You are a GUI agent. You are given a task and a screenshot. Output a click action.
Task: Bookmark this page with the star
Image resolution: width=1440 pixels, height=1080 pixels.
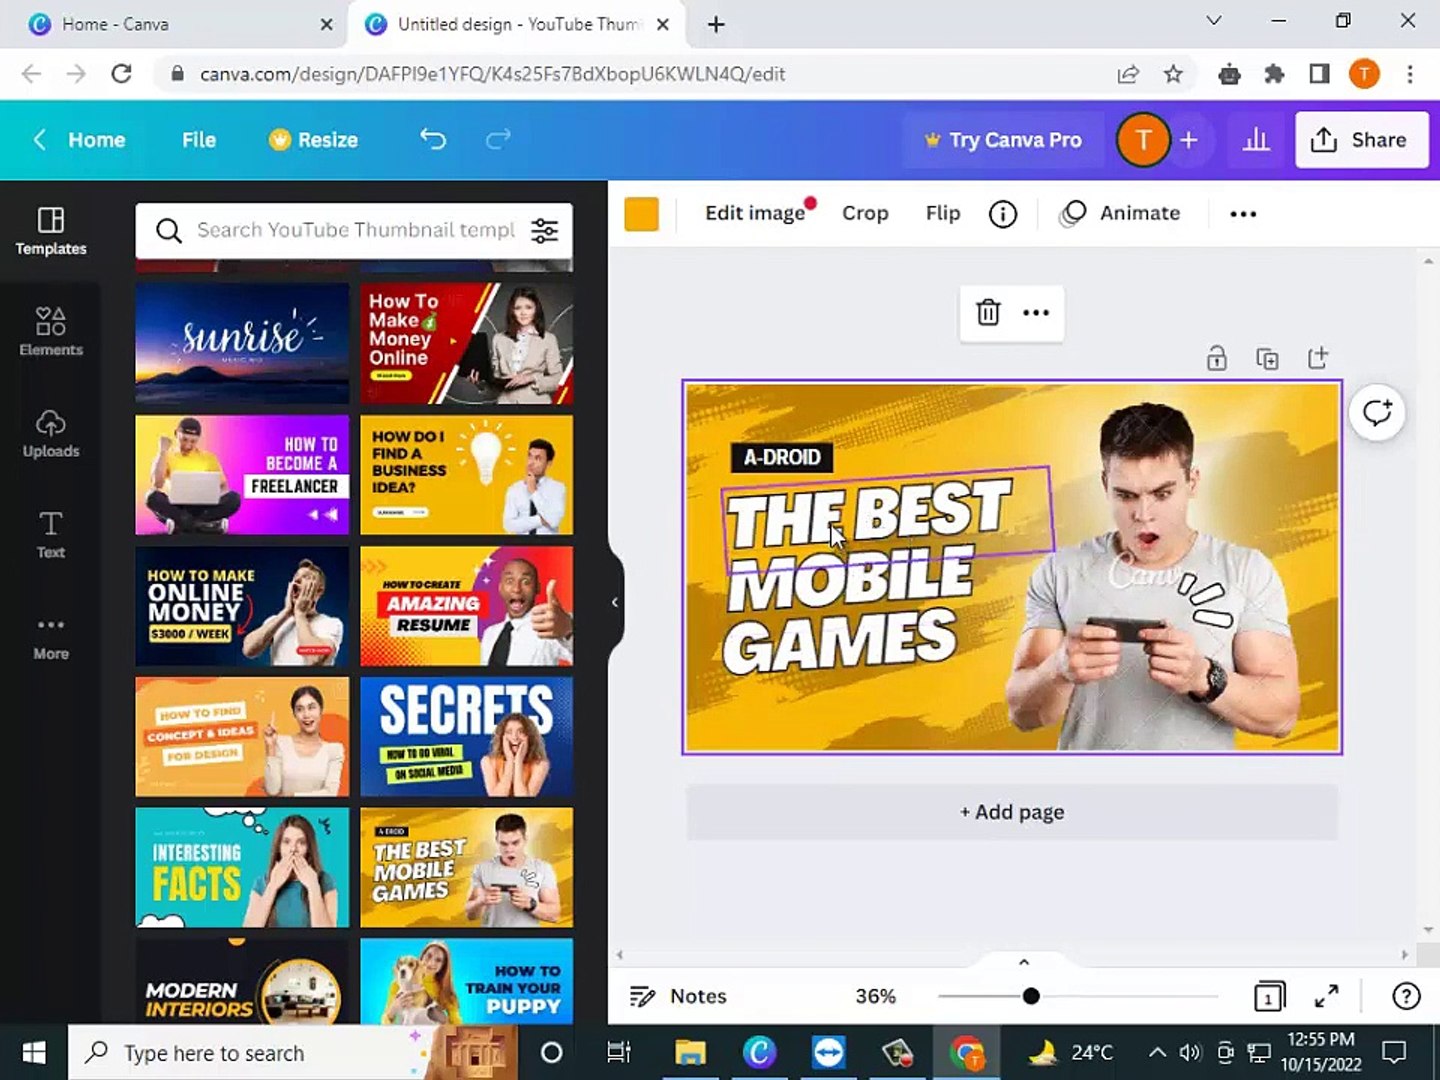point(1173,74)
